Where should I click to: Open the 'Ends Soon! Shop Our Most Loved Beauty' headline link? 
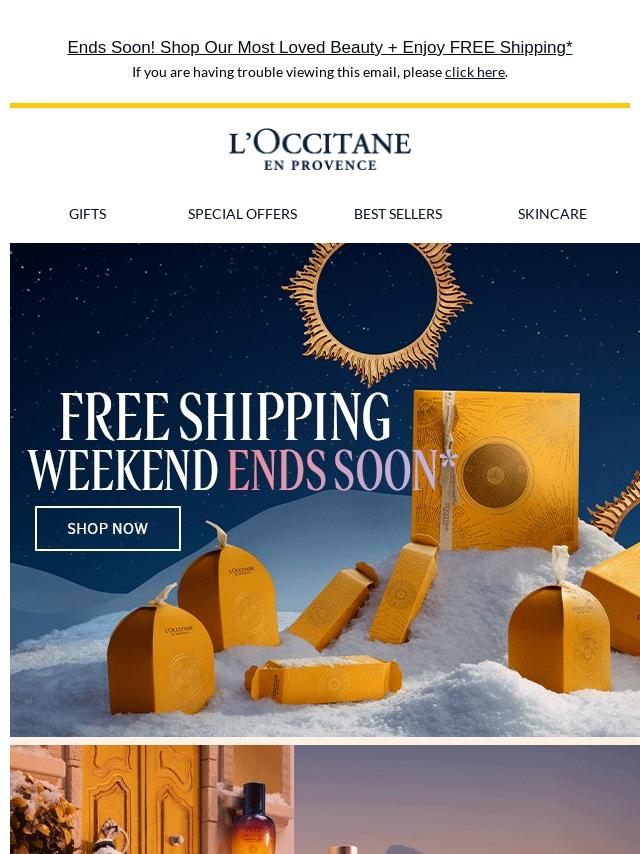[x=320, y=47]
